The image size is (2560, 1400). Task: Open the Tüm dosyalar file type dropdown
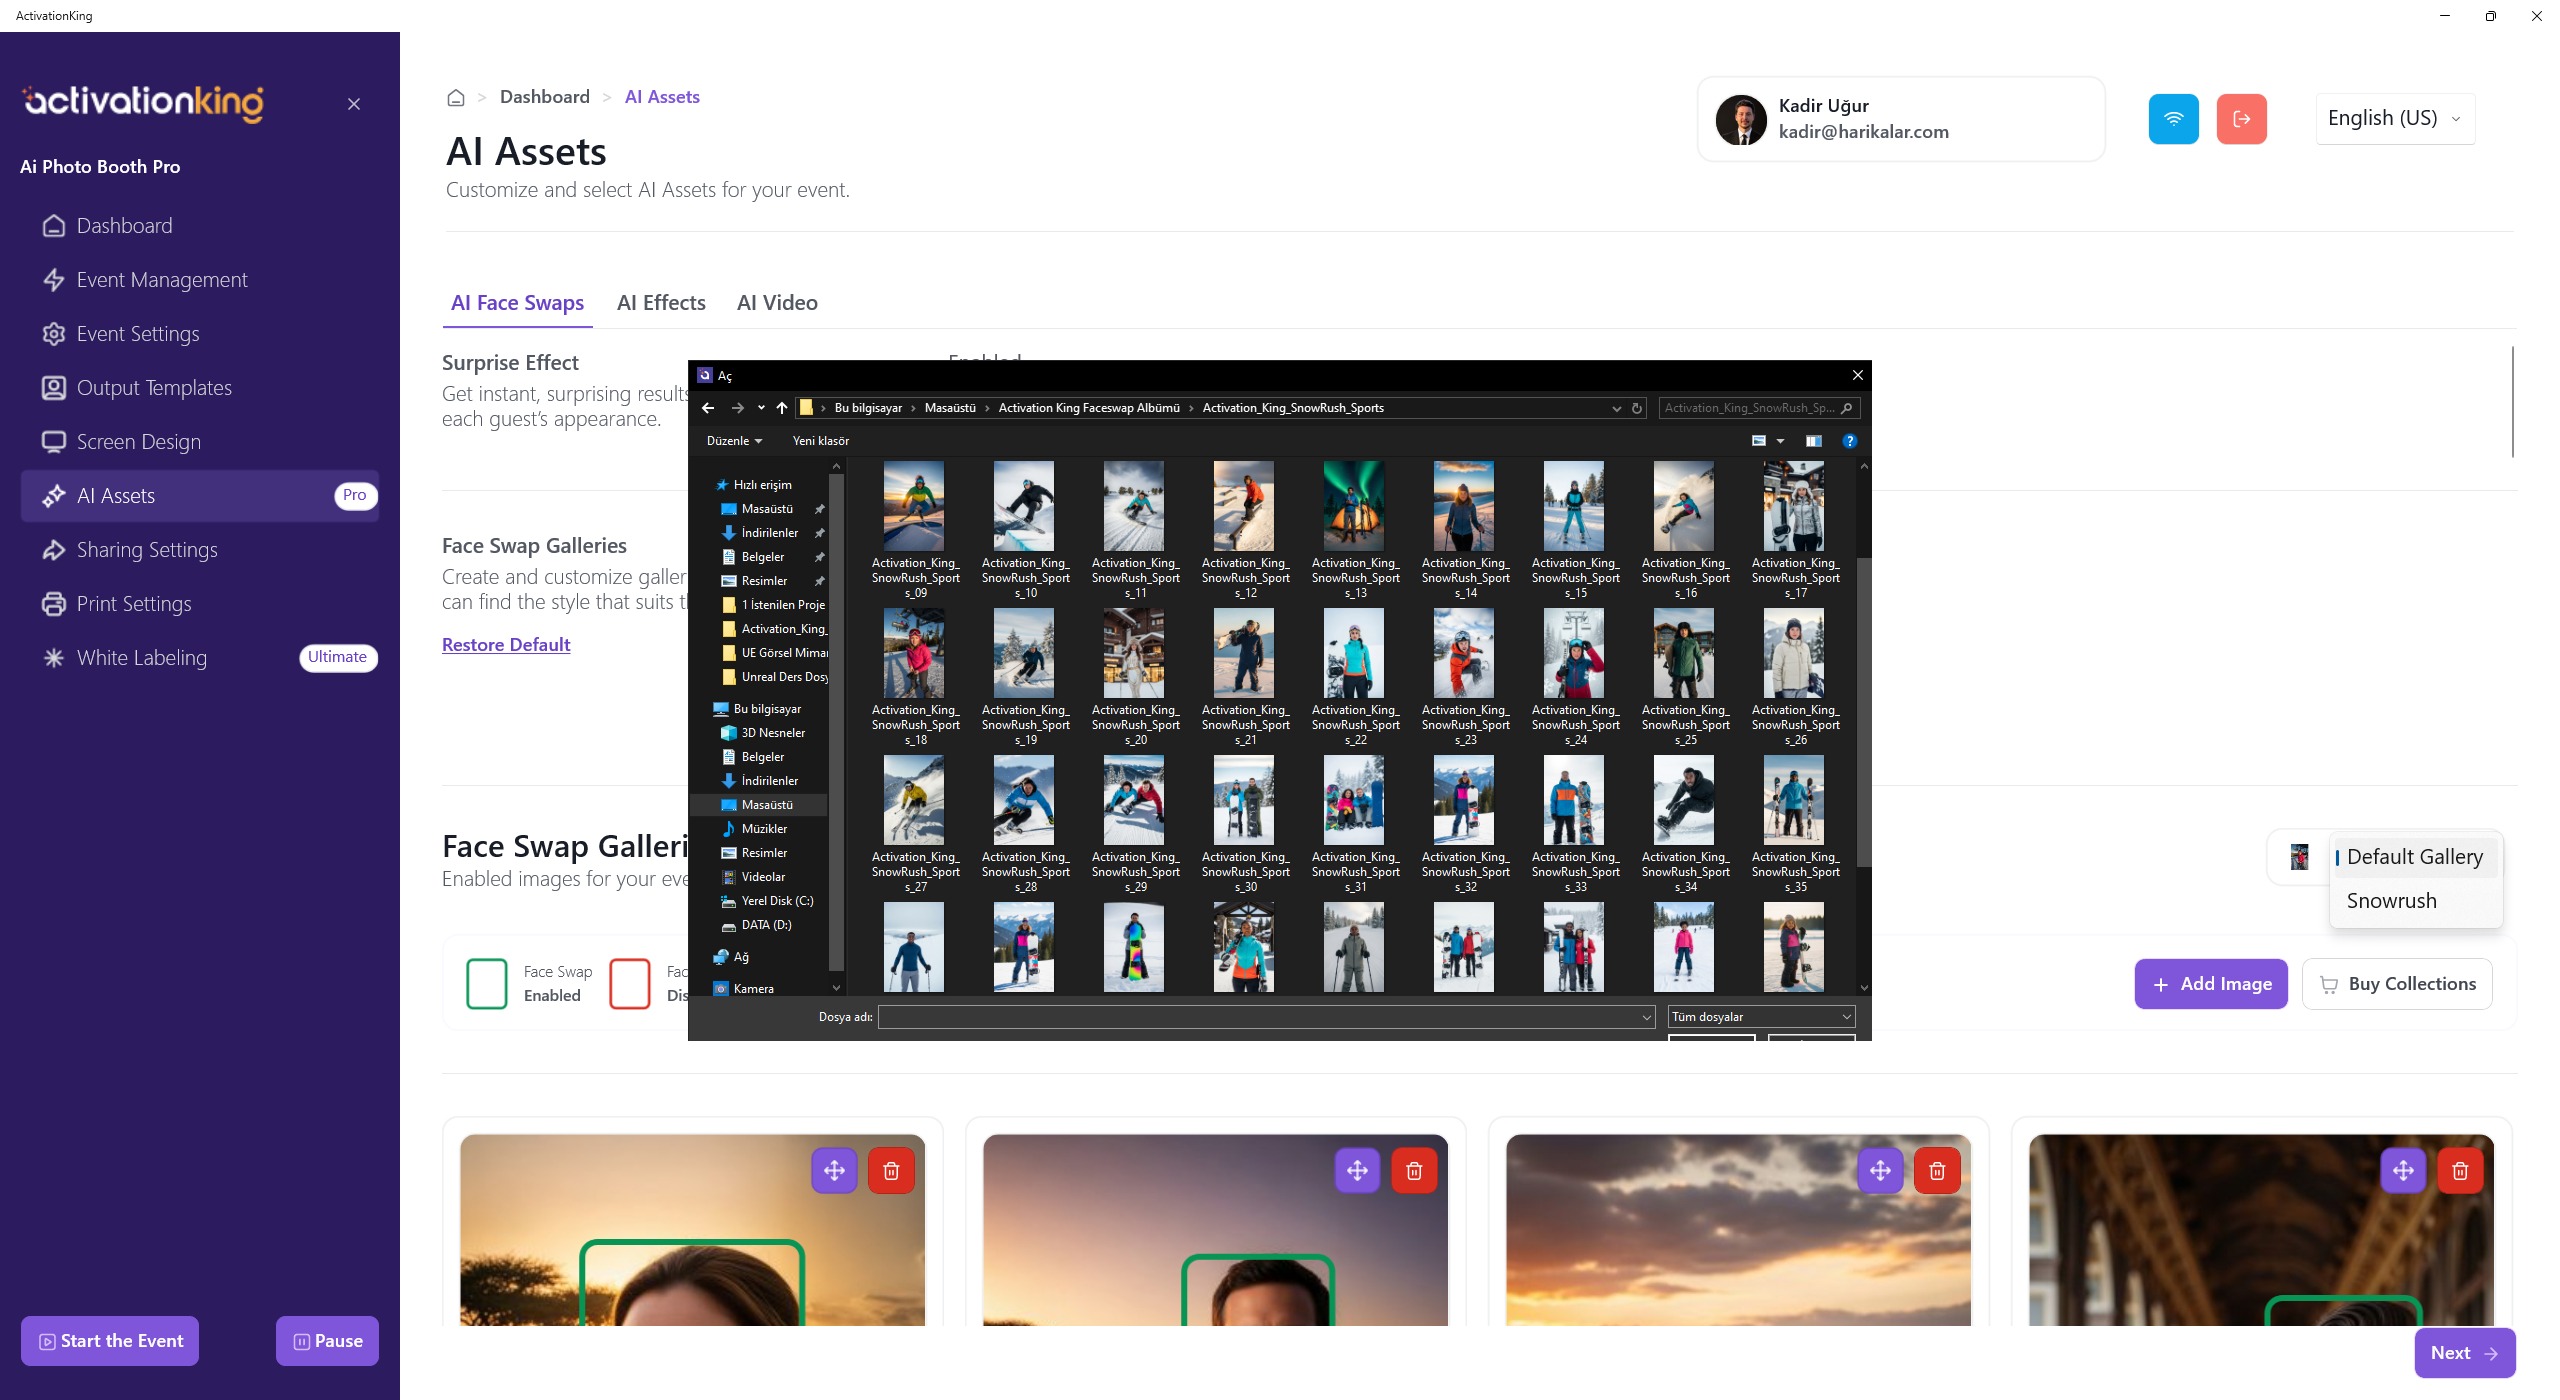point(1761,1017)
